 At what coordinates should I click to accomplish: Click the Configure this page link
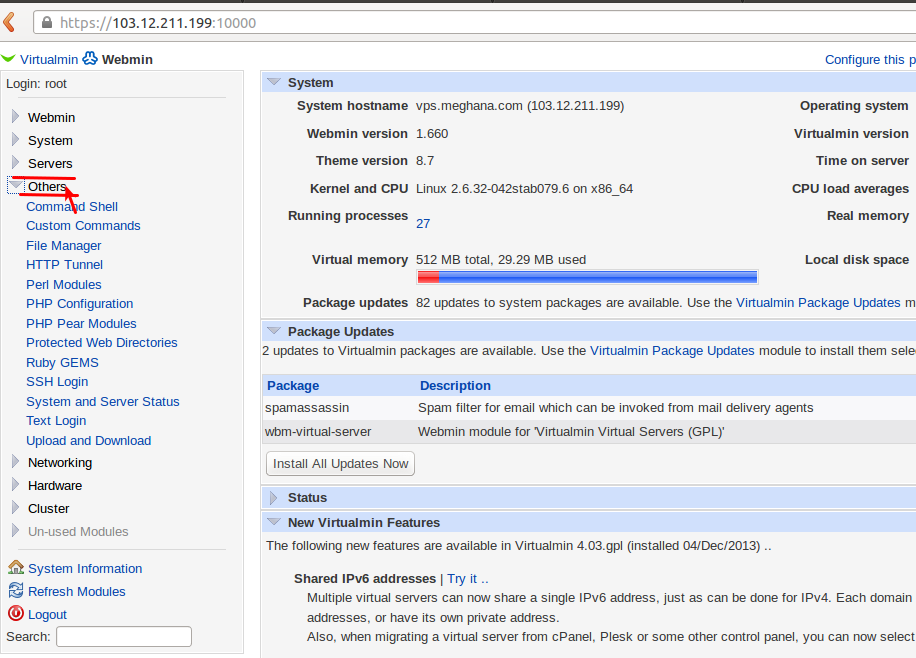tap(870, 60)
